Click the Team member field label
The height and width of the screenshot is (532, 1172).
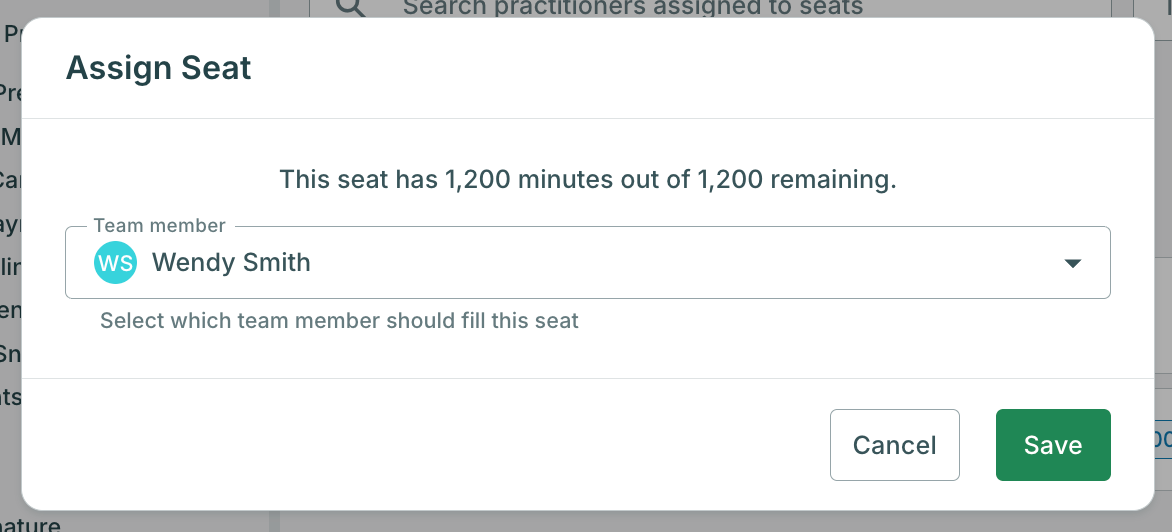click(159, 226)
